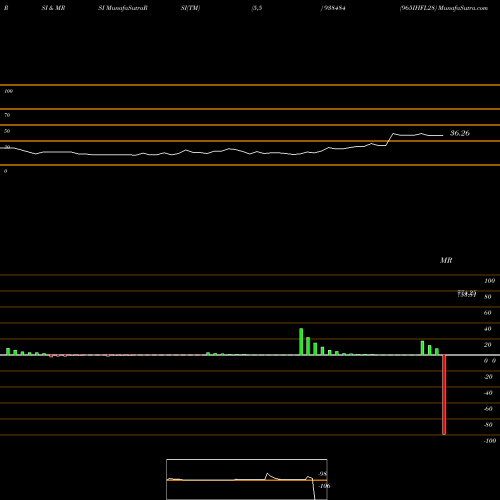Click the MR panel title label
Viewport: 500px width, 500px height.
446,260
